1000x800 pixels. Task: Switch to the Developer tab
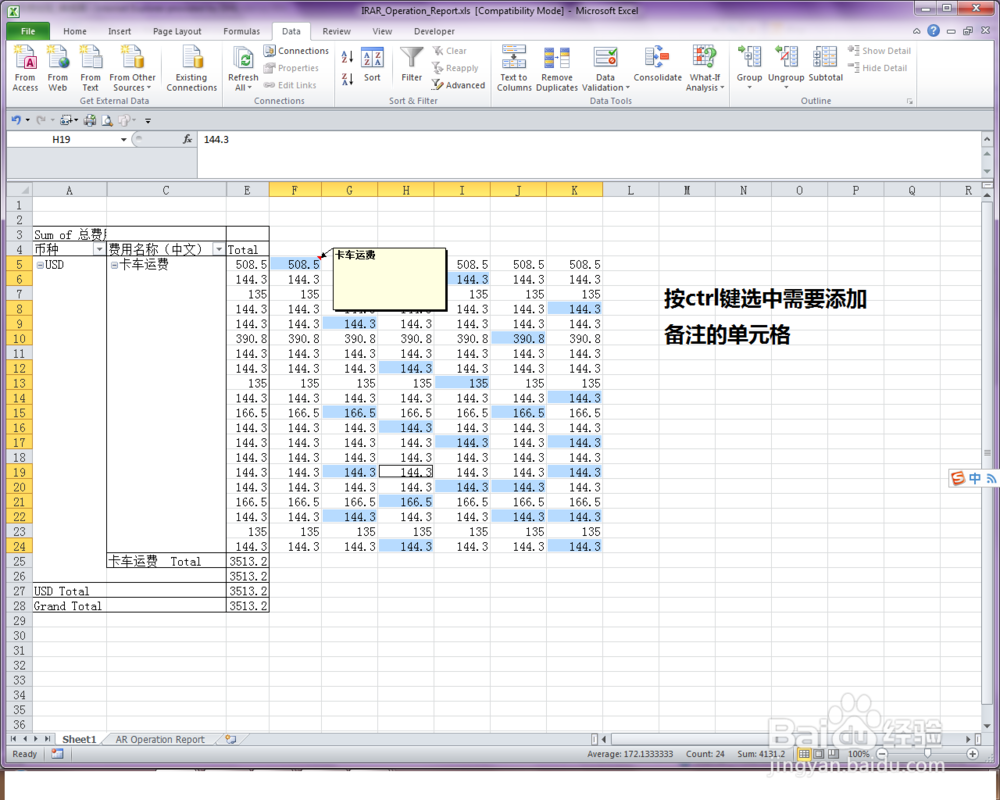[434, 31]
